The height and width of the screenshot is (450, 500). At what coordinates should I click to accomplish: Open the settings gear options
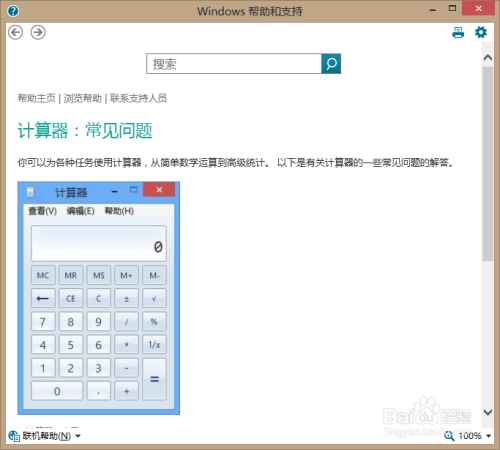click(481, 32)
